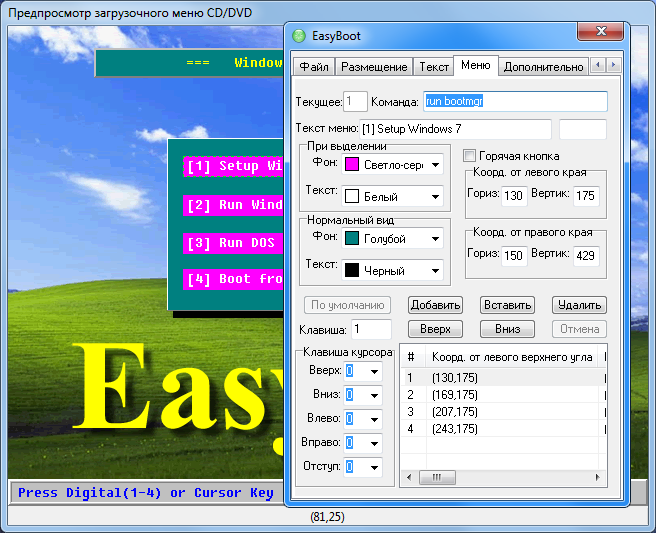
Task: Click the right edge Гориз field 150
Action: point(513,256)
